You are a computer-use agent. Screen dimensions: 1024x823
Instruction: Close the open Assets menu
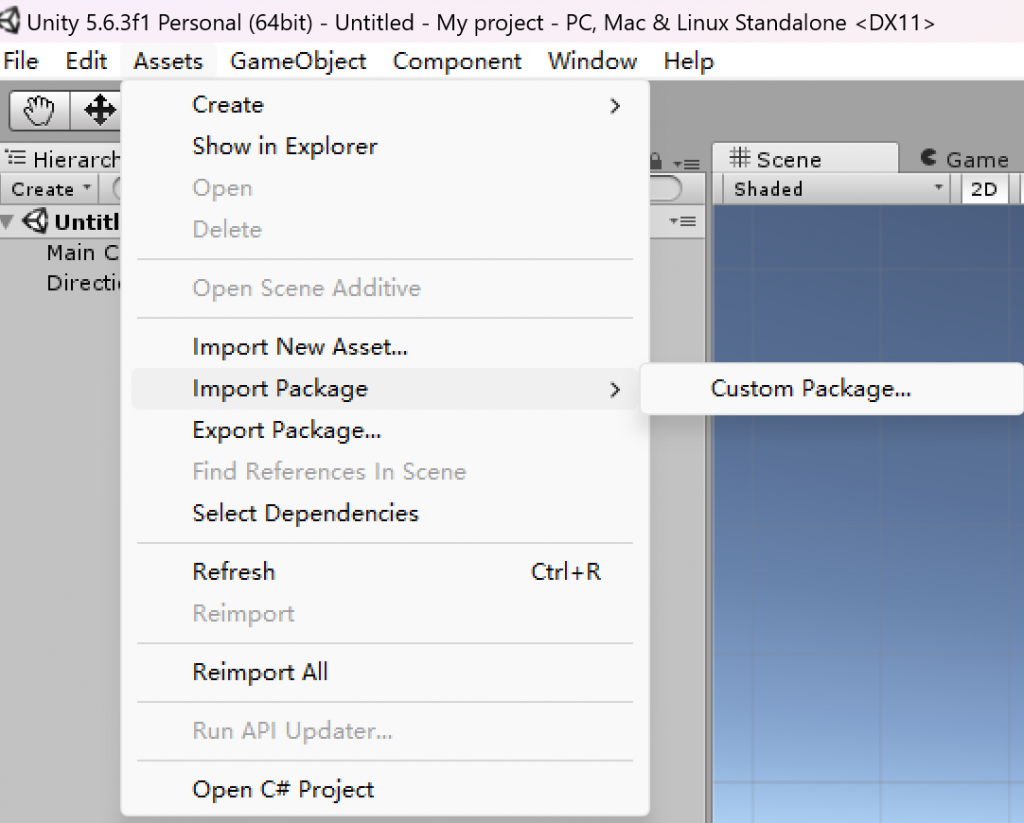(x=168, y=61)
